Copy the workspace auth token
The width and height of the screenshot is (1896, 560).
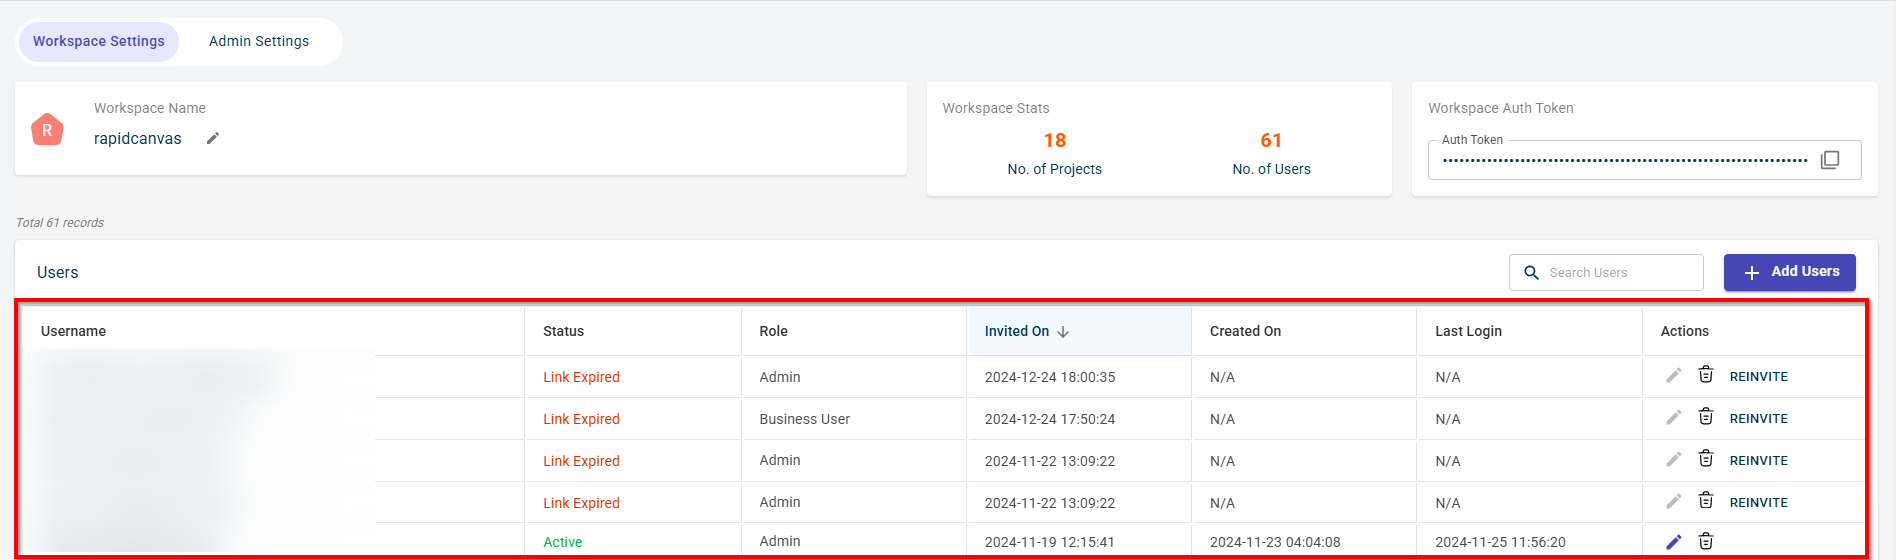click(x=1830, y=160)
